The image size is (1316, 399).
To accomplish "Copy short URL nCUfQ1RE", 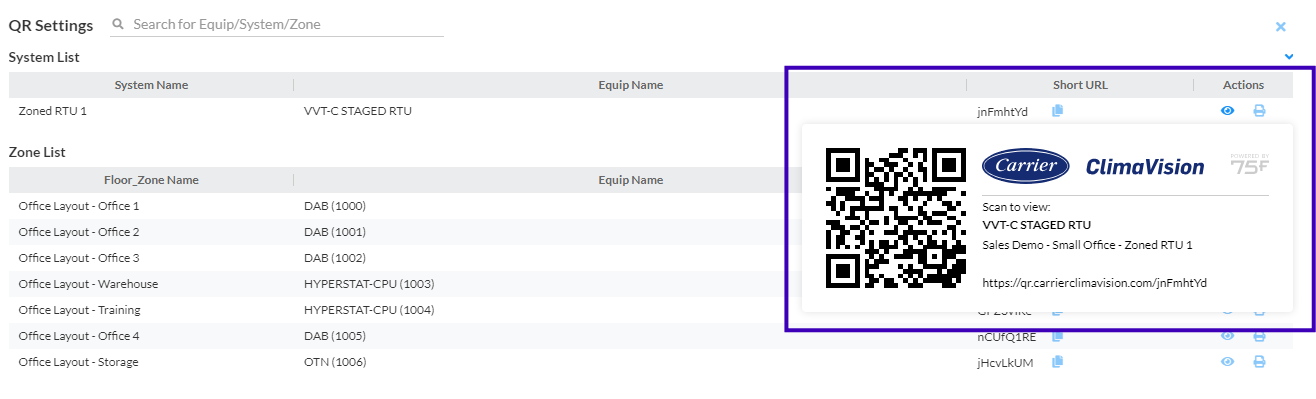I will point(1057,336).
